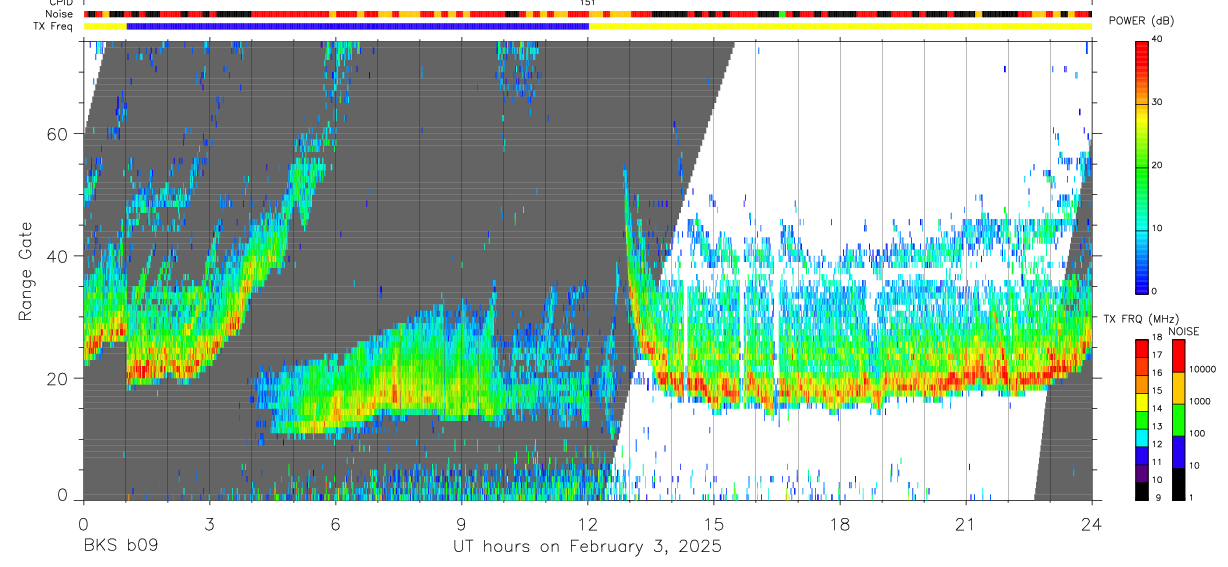Click UT hour tick label 12 on x-axis
Screen dimensions: 1228x567
tap(587, 524)
